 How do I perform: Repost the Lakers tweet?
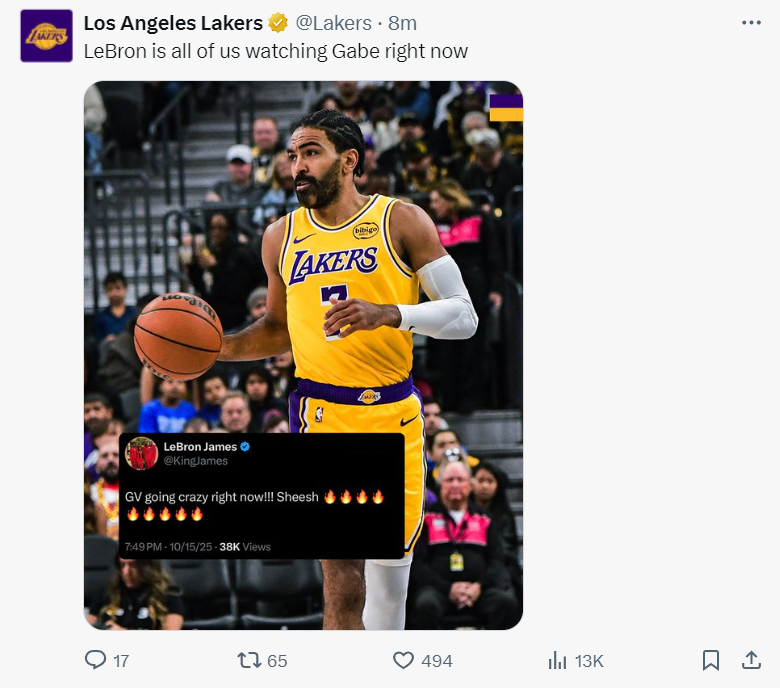(248, 660)
